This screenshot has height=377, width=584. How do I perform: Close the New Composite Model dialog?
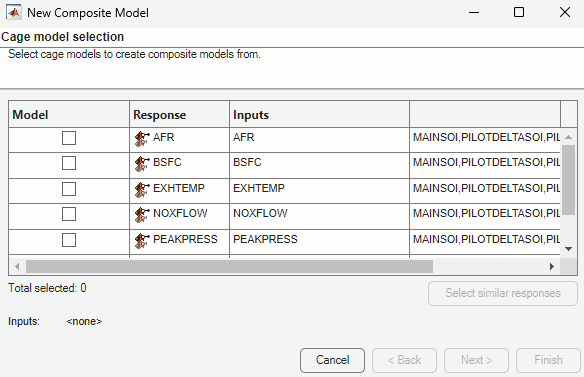click(x=565, y=13)
